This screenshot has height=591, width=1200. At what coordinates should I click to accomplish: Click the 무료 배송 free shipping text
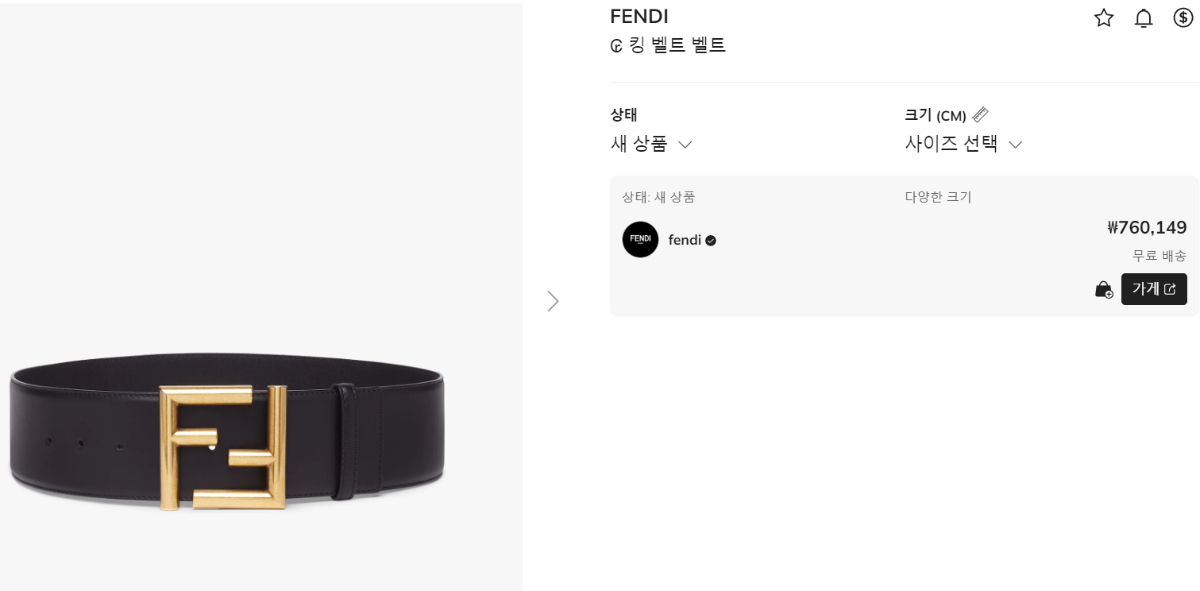click(1159, 256)
